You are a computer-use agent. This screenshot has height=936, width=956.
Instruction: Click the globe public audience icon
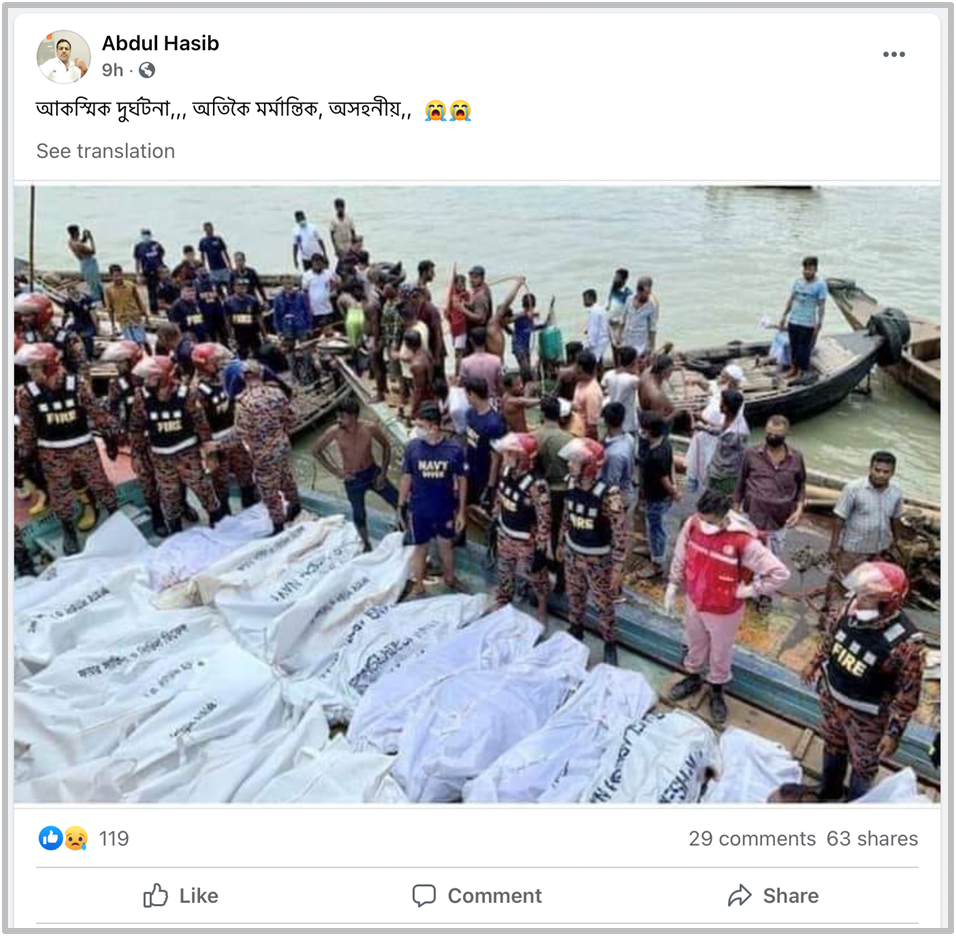point(146,70)
